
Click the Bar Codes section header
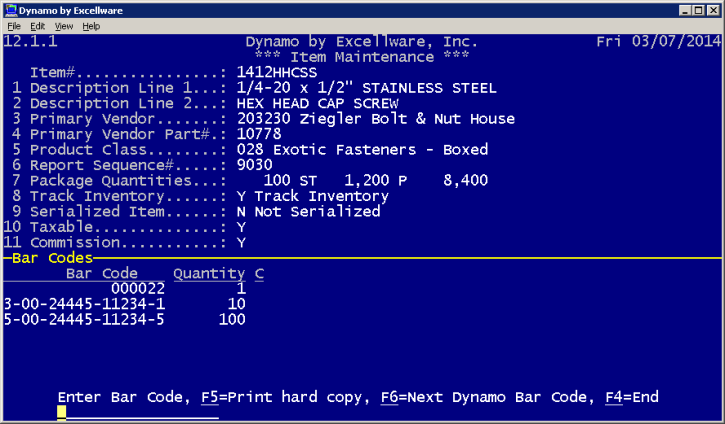[x=52, y=258]
